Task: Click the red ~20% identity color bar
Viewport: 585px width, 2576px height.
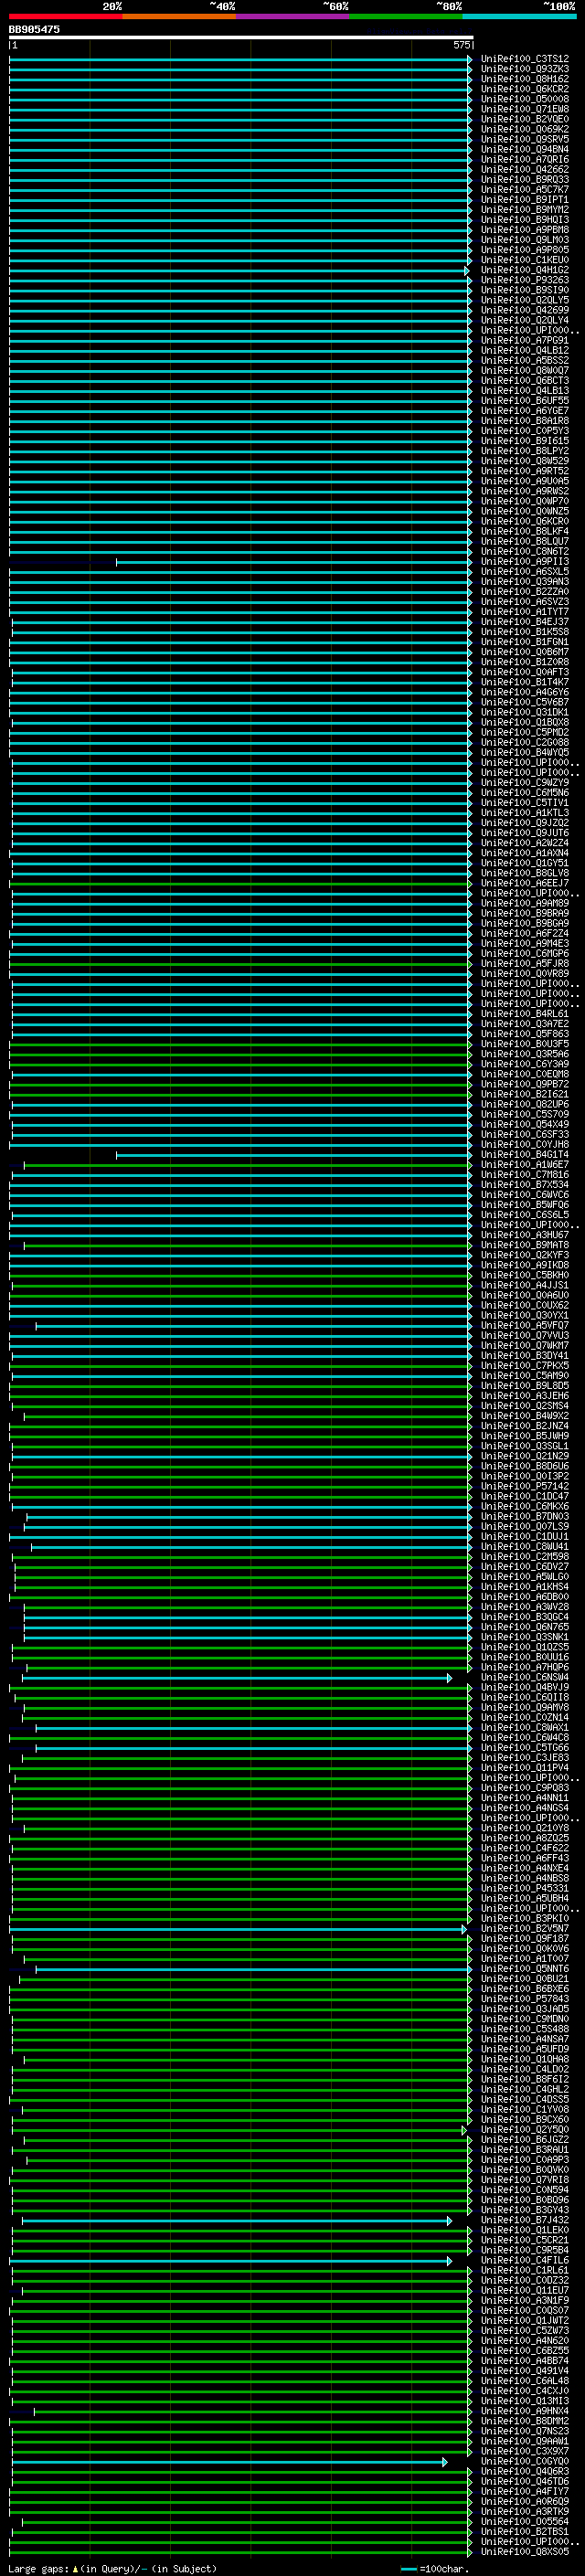Action: pyautogui.click(x=65, y=17)
